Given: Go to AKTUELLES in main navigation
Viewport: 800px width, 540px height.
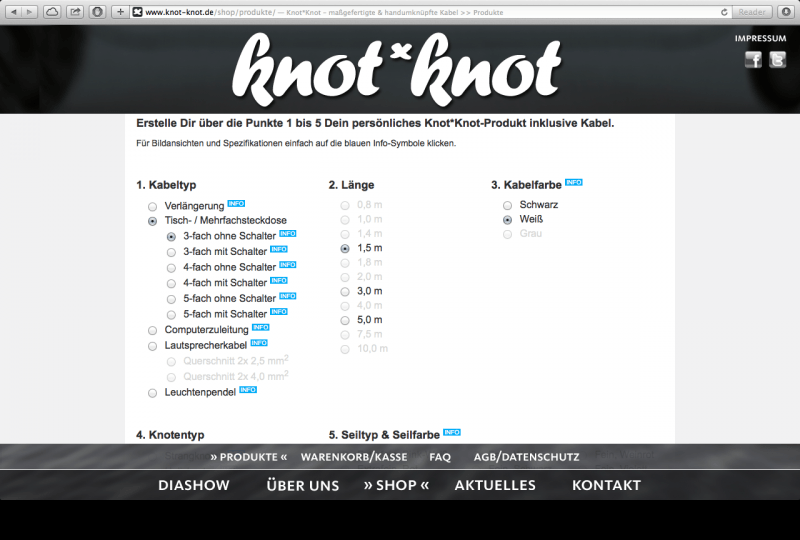Looking at the screenshot, I should point(495,485).
